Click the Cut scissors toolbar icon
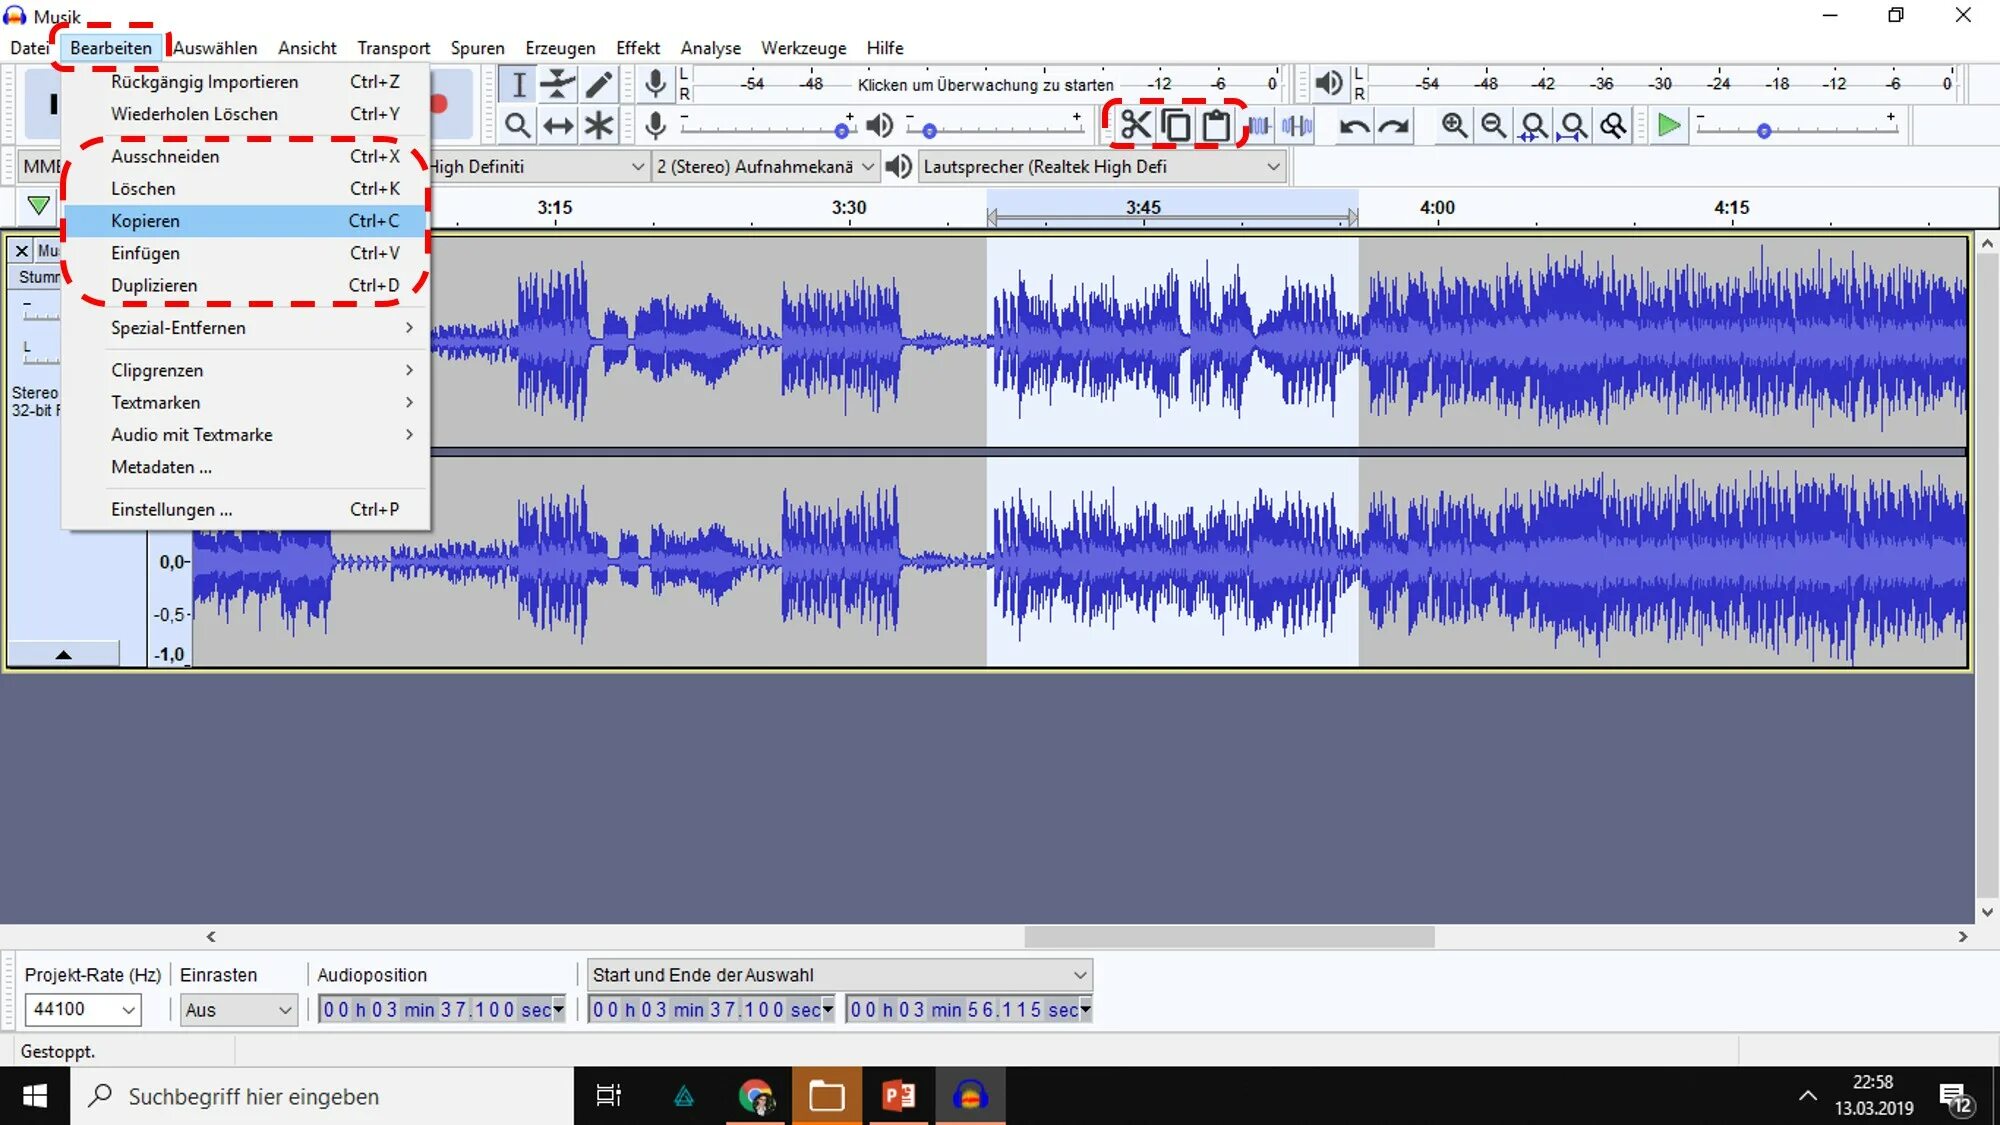The width and height of the screenshot is (2000, 1125). click(1136, 126)
